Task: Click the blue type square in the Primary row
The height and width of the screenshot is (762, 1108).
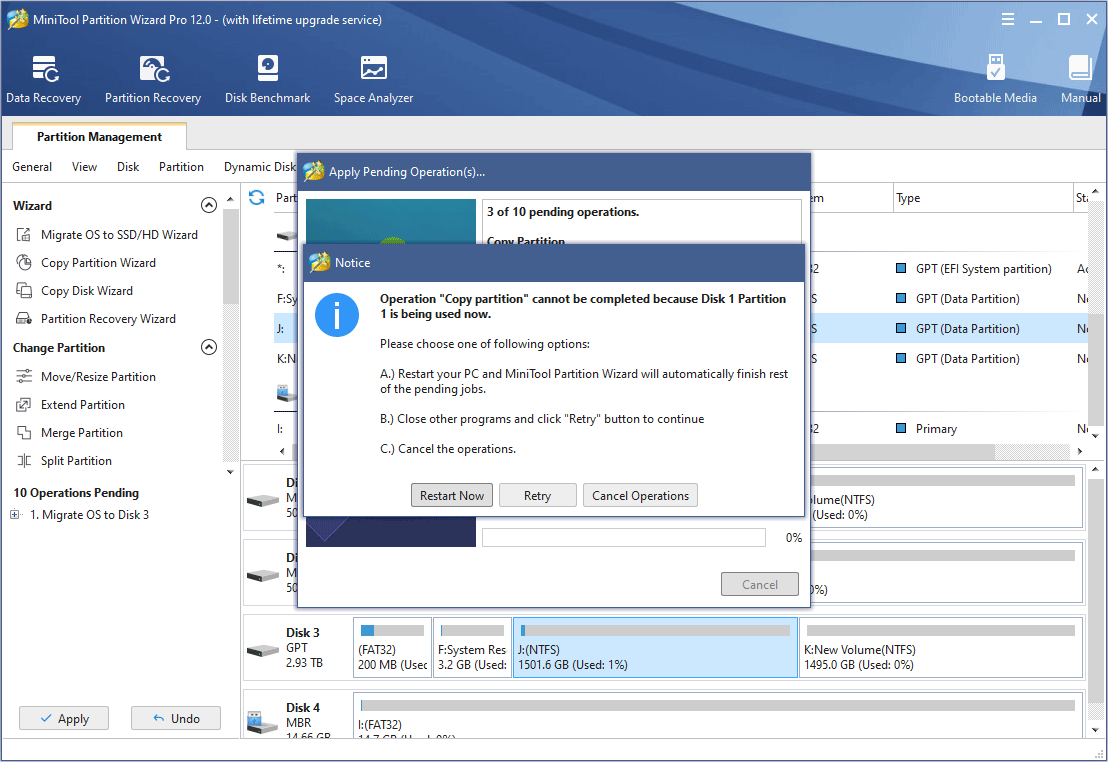Action: pyautogui.click(x=901, y=428)
